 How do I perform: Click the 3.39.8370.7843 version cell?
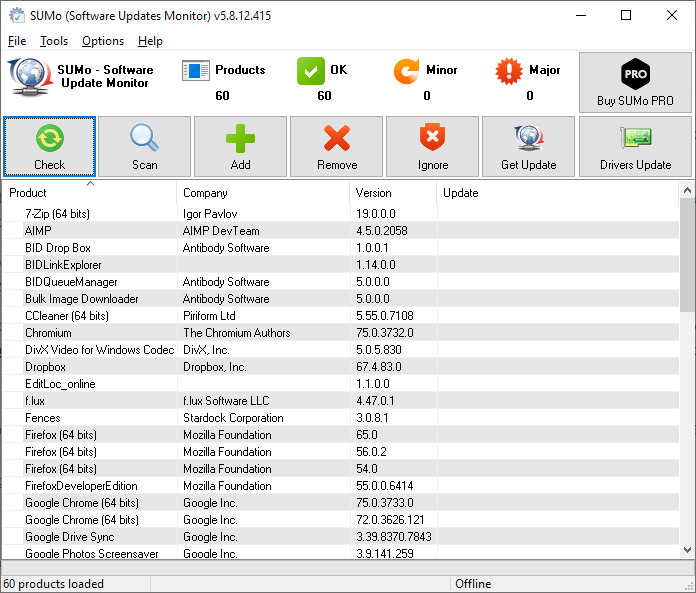click(x=394, y=537)
